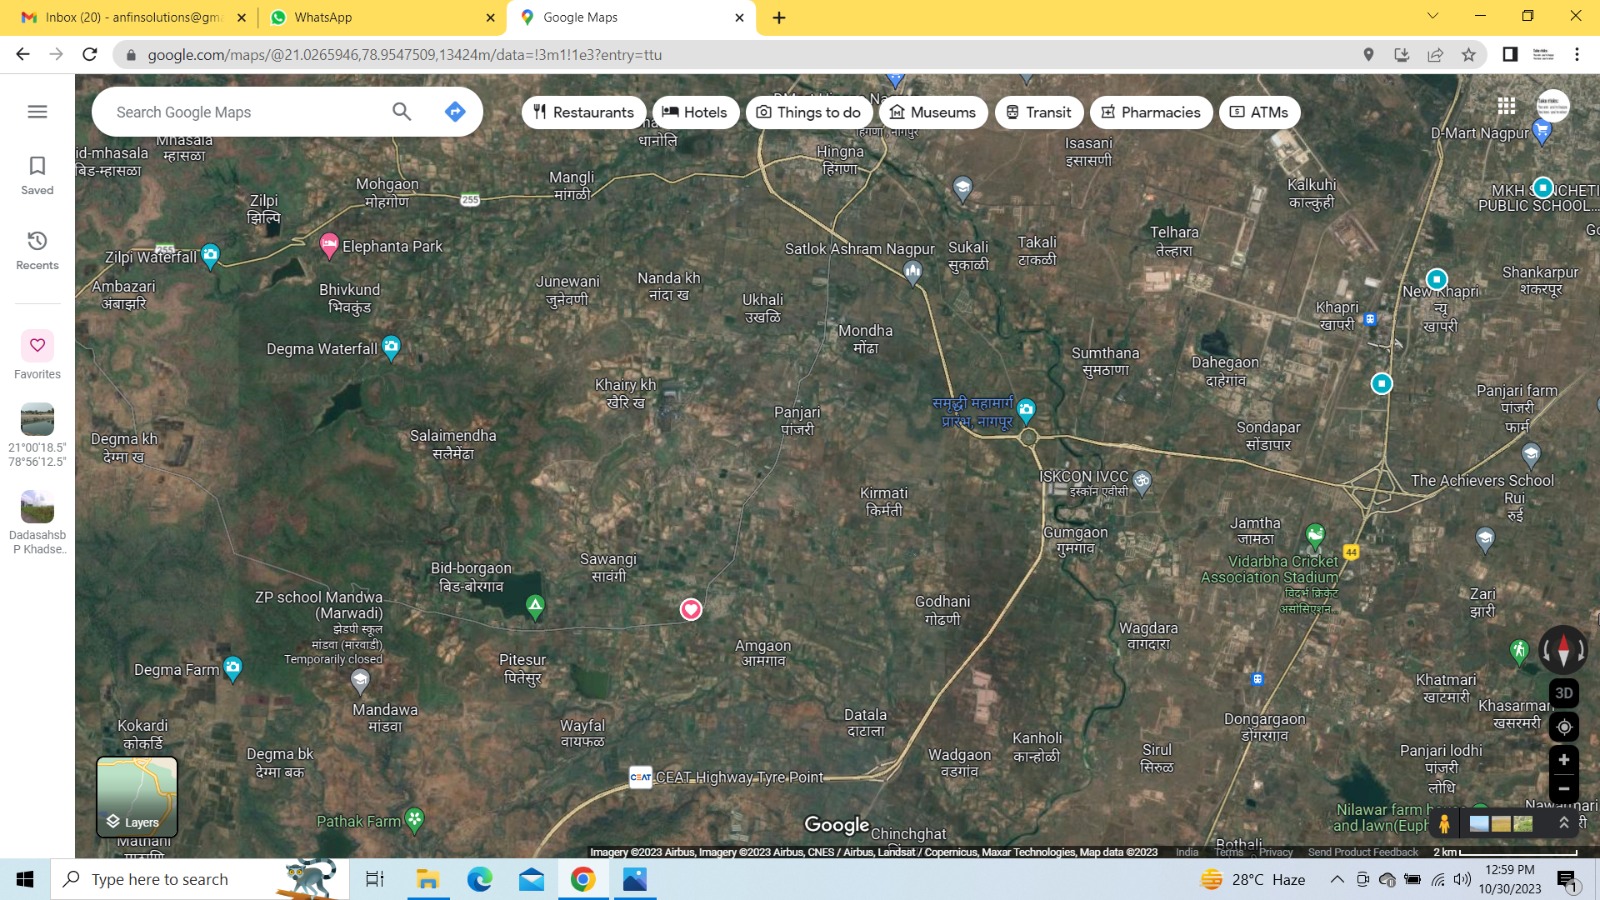The height and width of the screenshot is (900, 1600).
Task: Show Things to do on map
Action: 809,112
